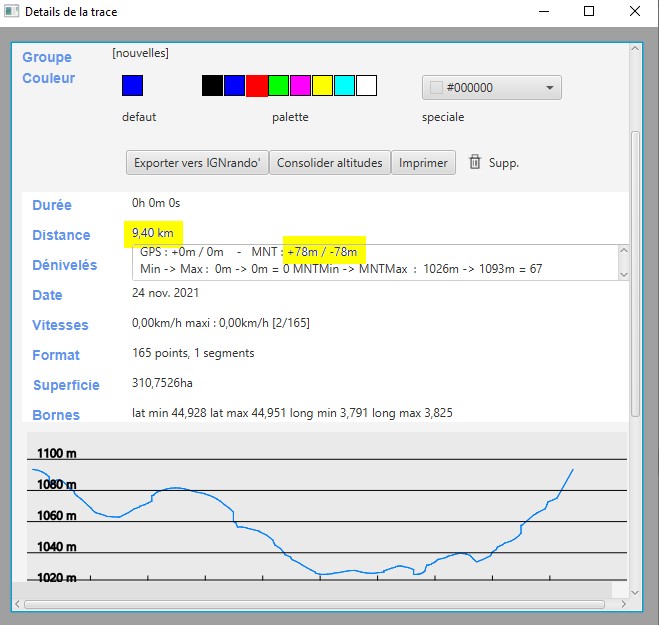Pick the blue swatch in the palette

(x=234, y=86)
